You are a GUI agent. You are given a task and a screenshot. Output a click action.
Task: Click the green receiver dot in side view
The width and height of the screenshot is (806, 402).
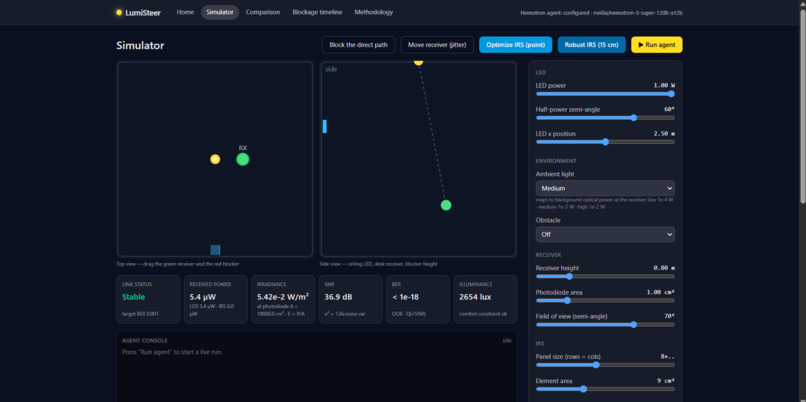[446, 205]
